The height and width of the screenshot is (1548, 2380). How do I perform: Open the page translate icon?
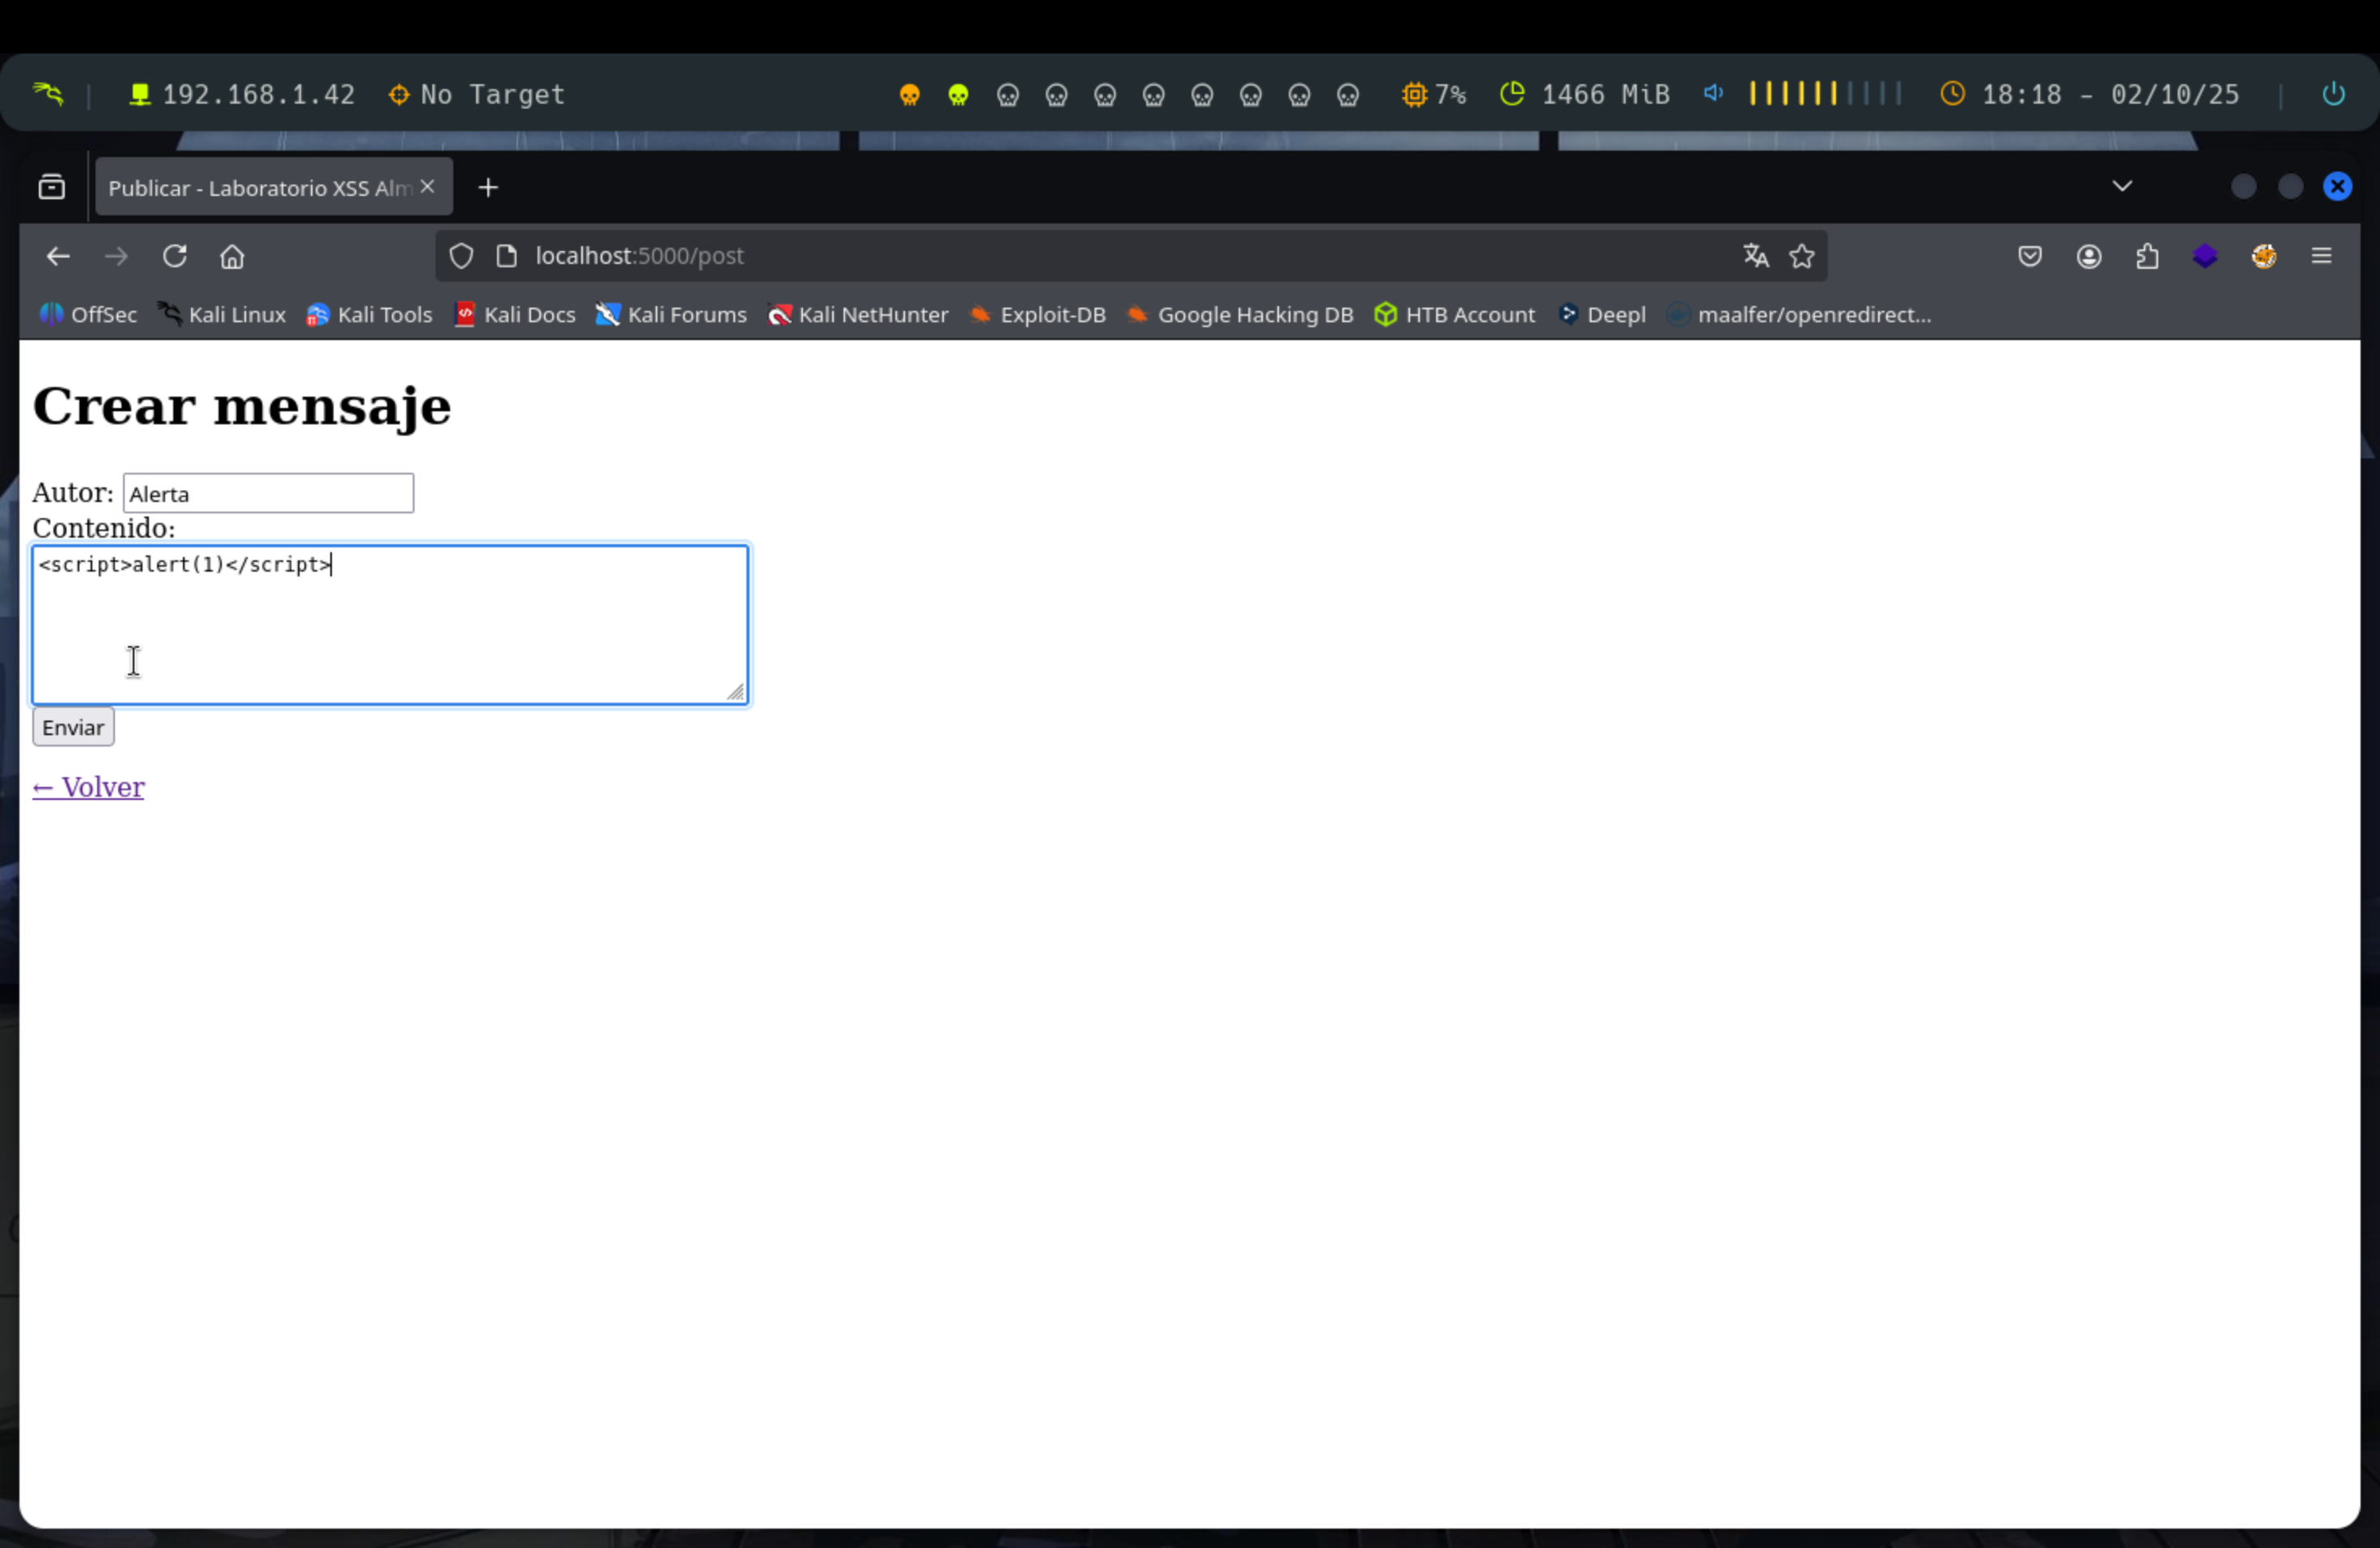tap(1756, 256)
